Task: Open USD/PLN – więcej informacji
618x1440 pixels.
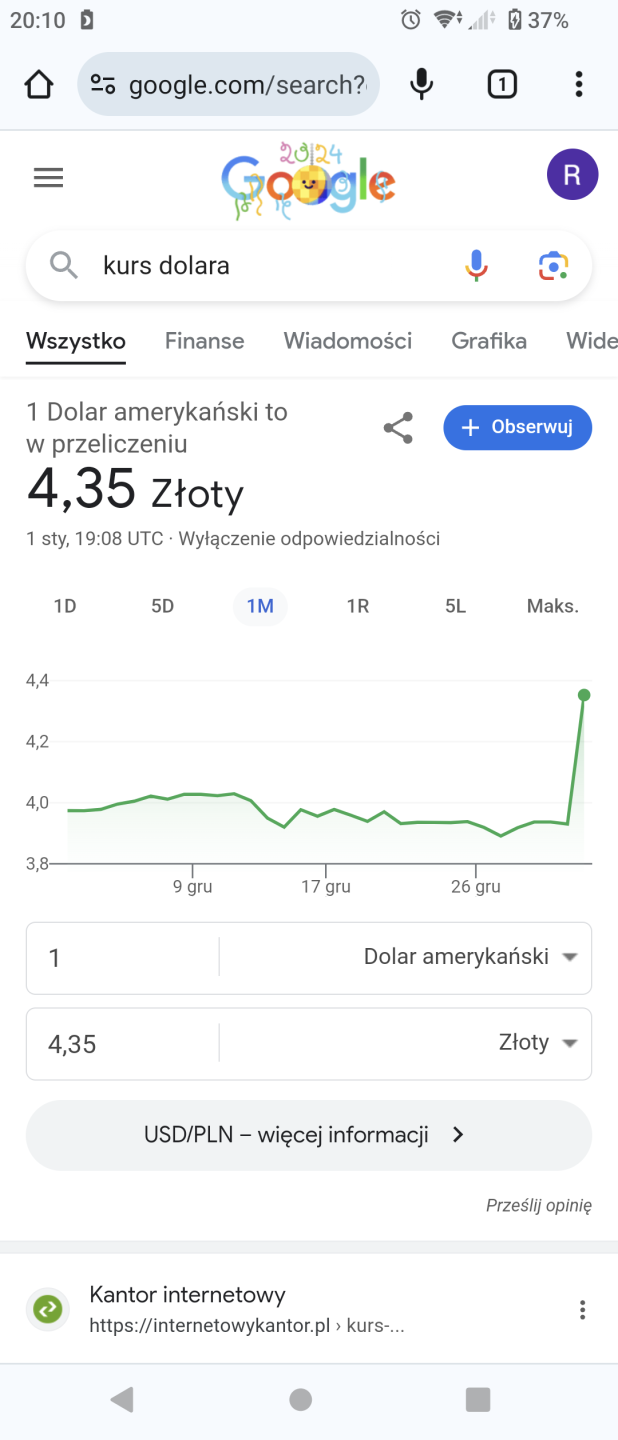Action: click(x=308, y=1135)
